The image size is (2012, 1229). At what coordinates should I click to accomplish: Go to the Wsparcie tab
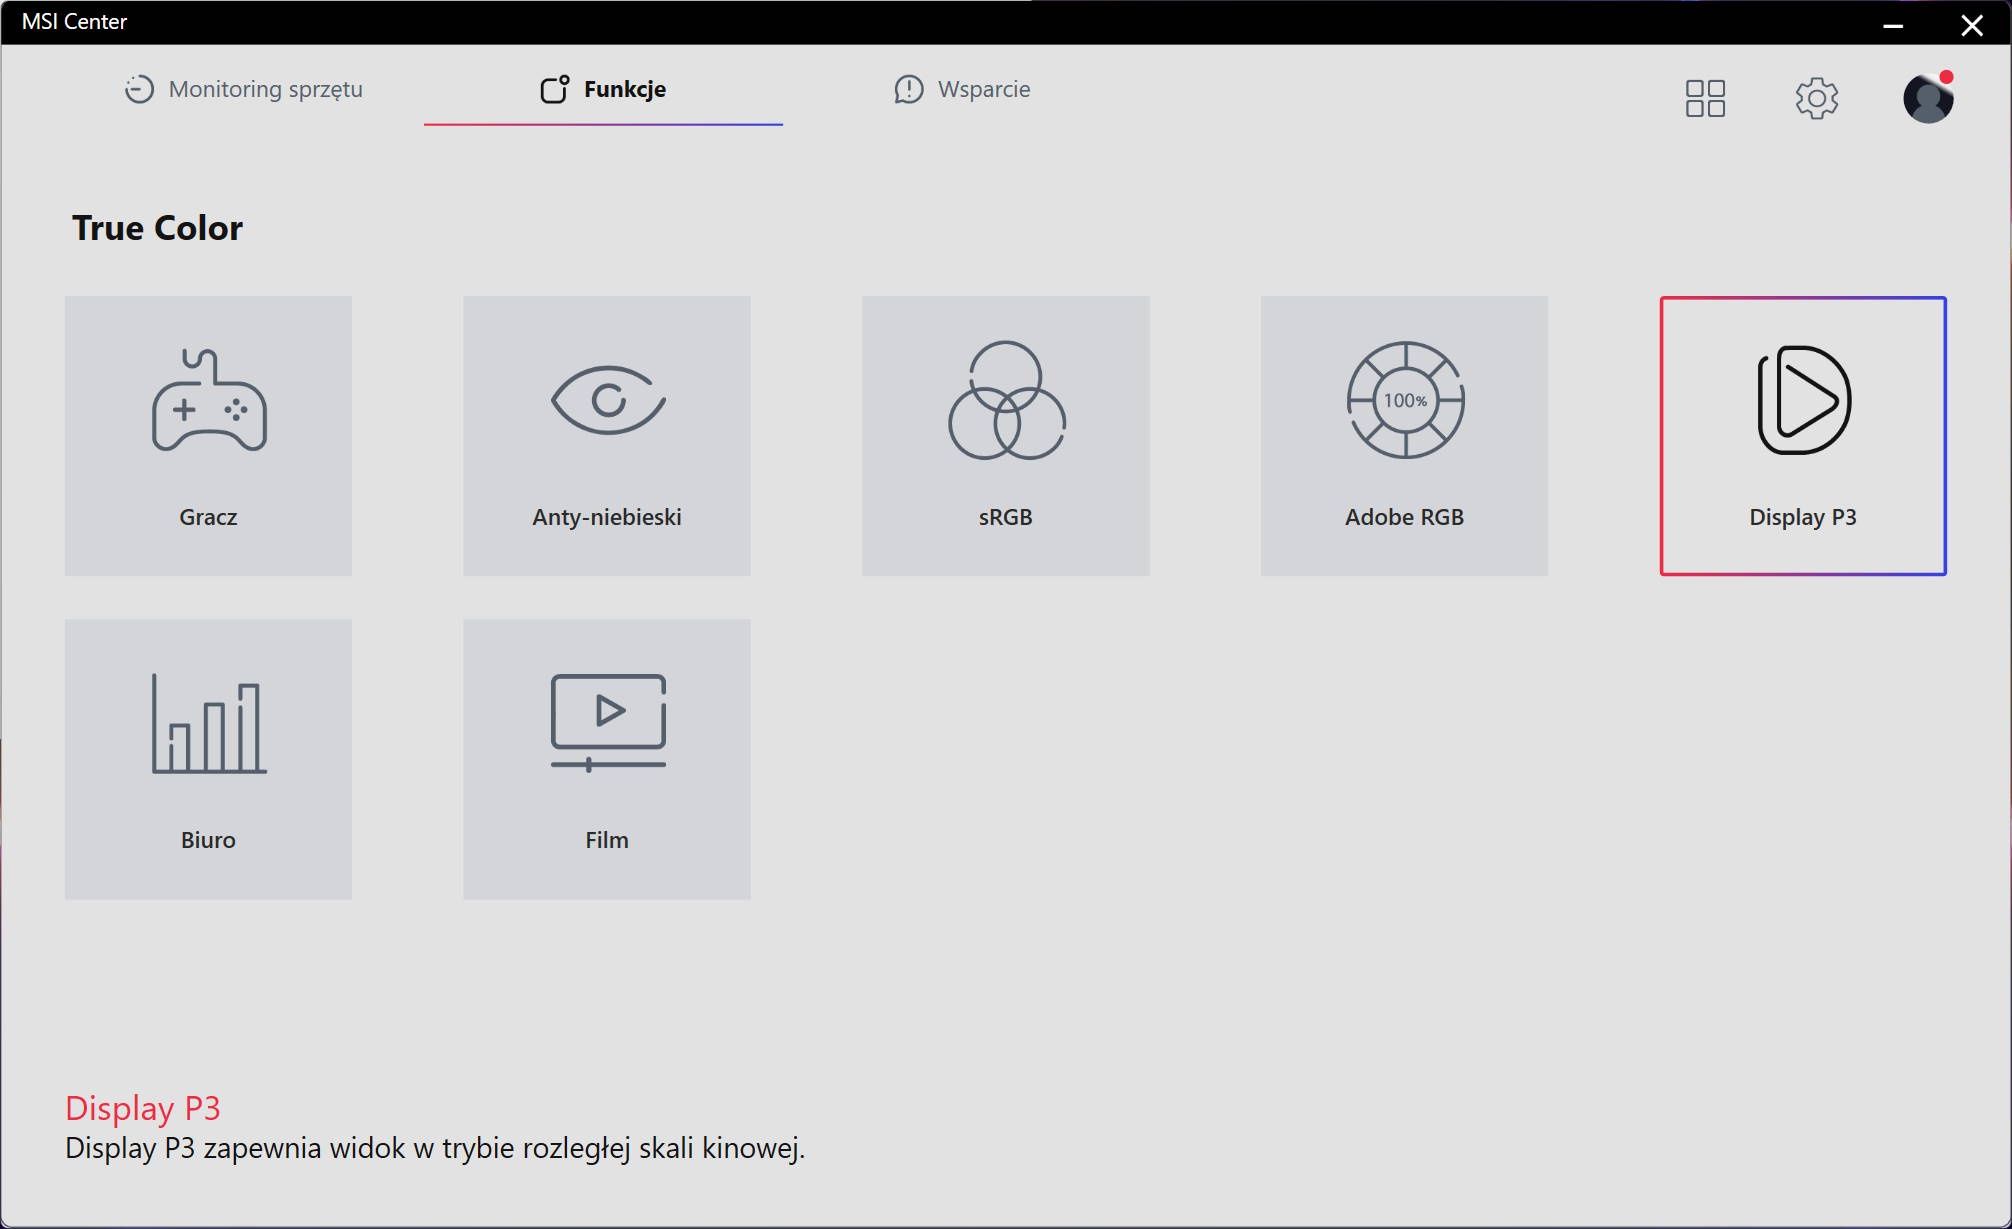(962, 89)
